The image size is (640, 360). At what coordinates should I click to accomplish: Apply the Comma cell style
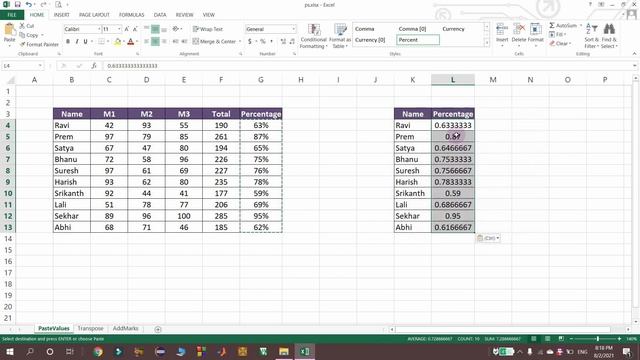(x=364, y=29)
